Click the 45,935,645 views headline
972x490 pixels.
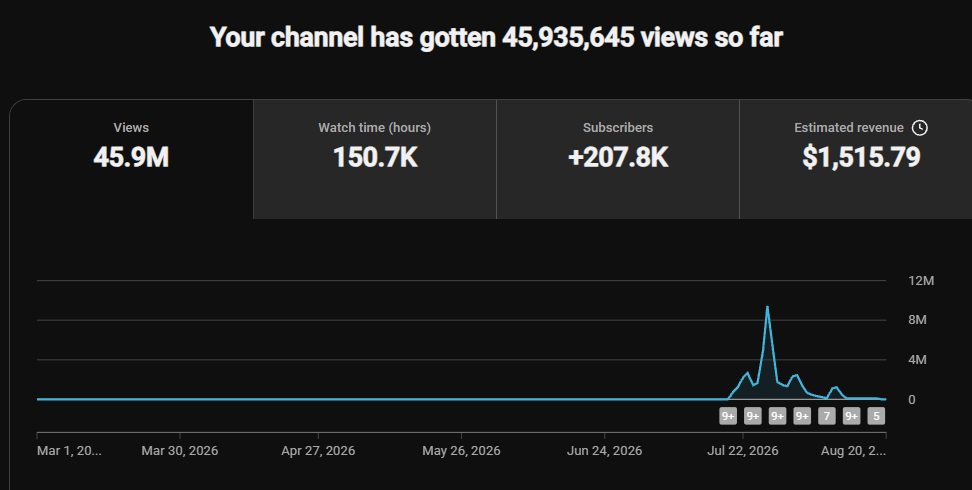[x=496, y=37]
